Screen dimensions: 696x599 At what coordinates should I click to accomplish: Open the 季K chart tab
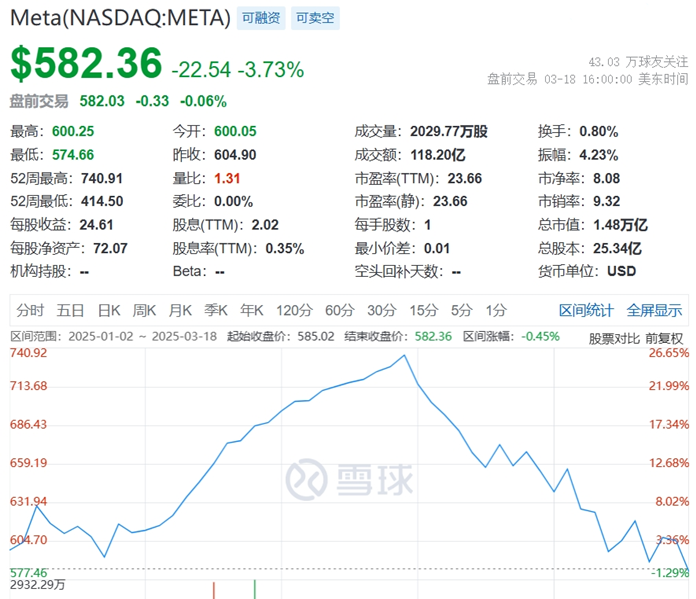coord(216,310)
